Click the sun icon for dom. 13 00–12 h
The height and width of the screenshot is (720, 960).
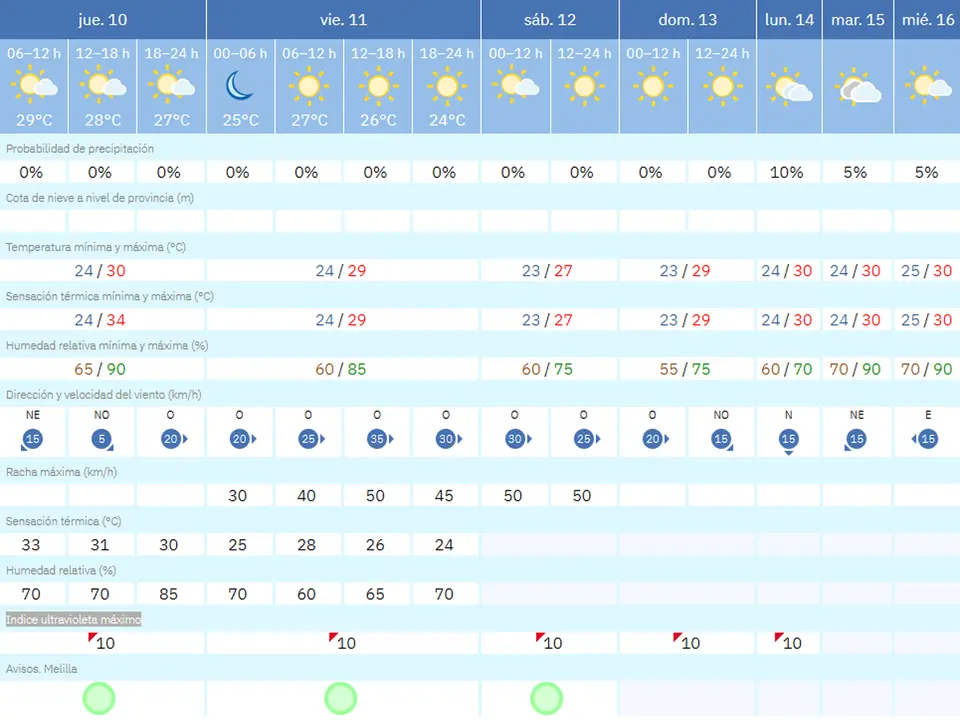[653, 87]
